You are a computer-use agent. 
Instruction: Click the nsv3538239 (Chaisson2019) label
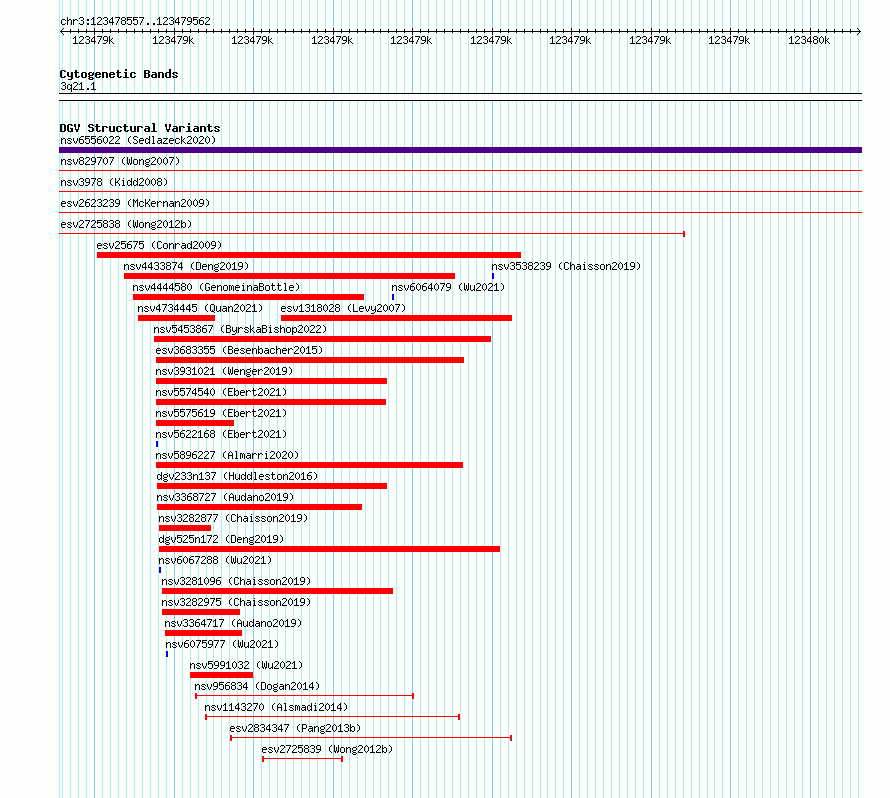566,266
